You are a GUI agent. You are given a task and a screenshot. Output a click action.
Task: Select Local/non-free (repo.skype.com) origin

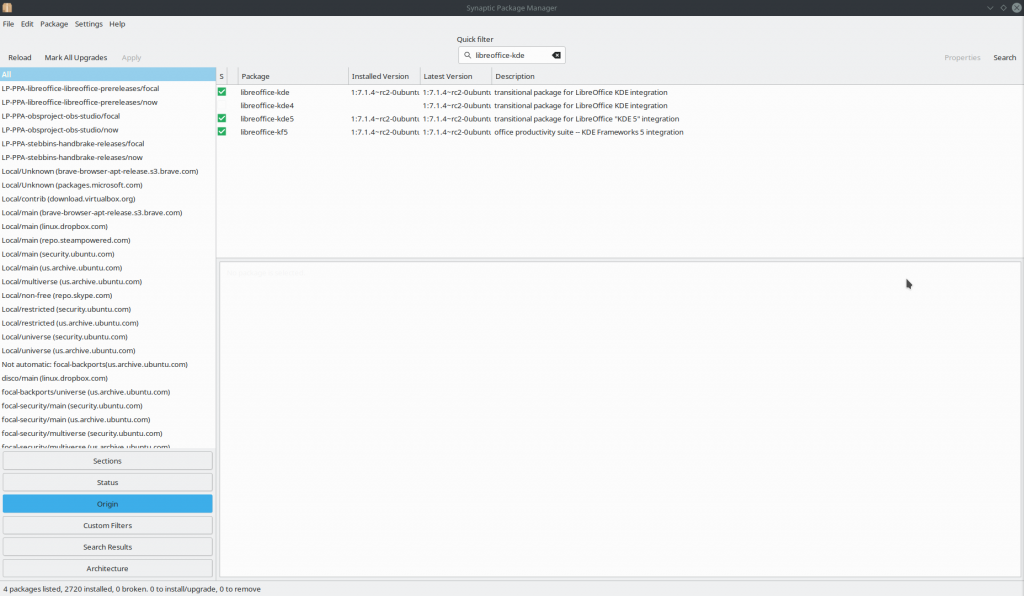(57, 296)
